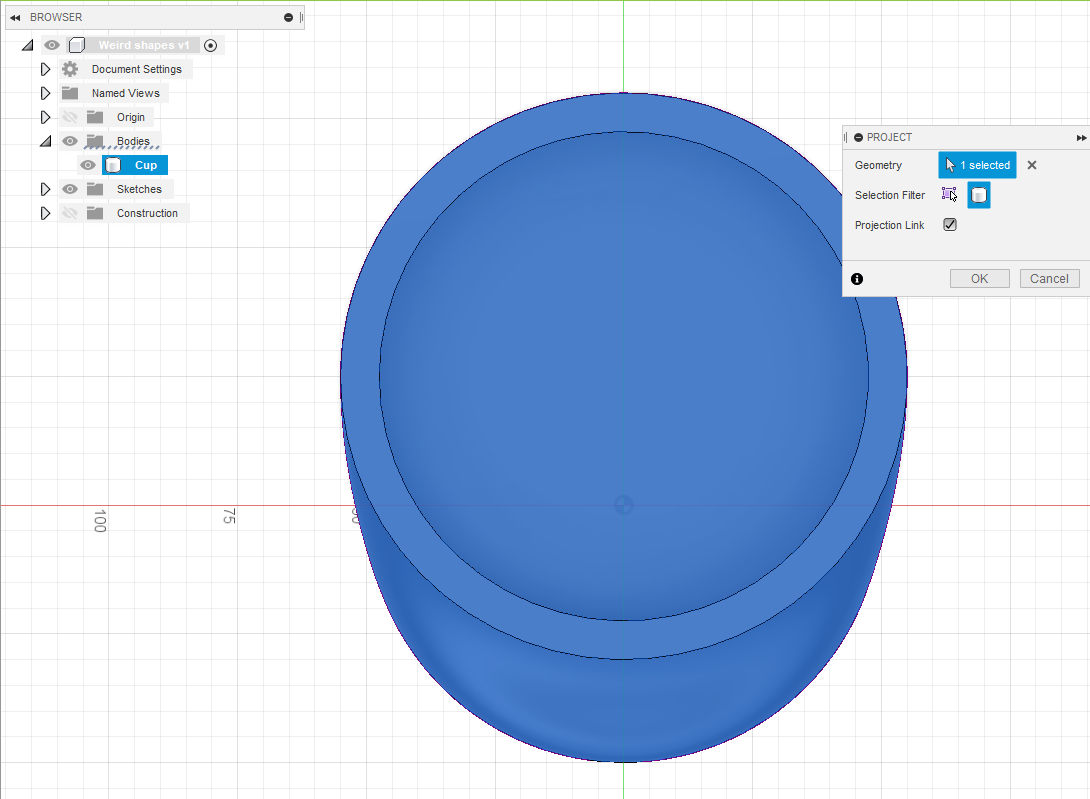Click the Sketches folder icon
The image size is (1090, 799).
tap(95, 189)
